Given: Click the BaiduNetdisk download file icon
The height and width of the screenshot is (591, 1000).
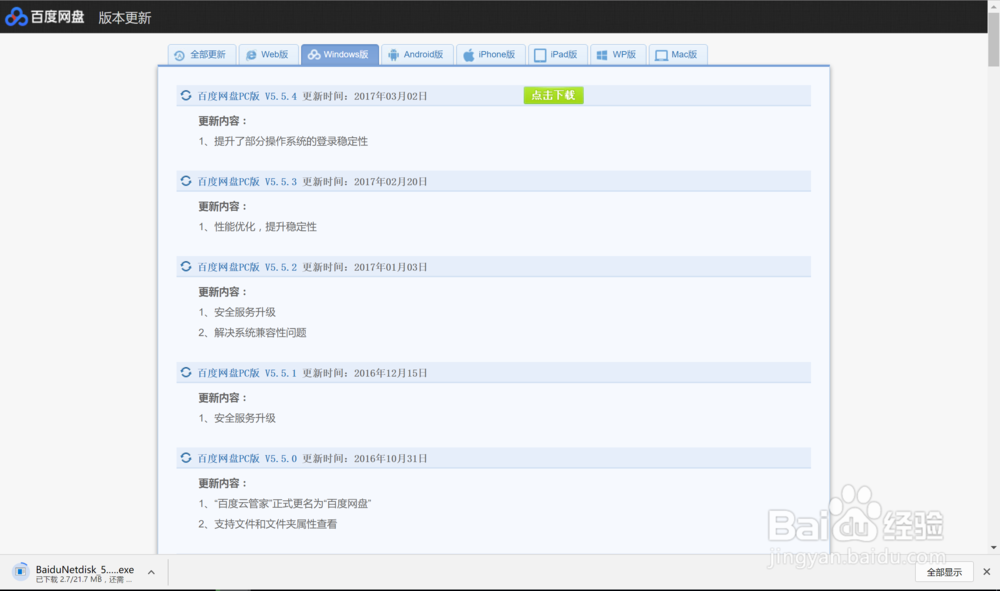Looking at the screenshot, I should [x=20, y=572].
